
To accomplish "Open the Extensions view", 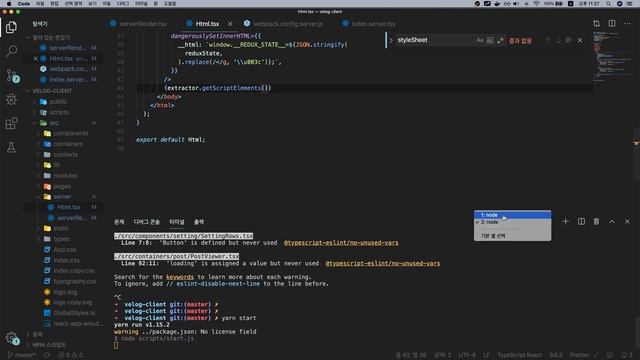I will tap(11, 123).
